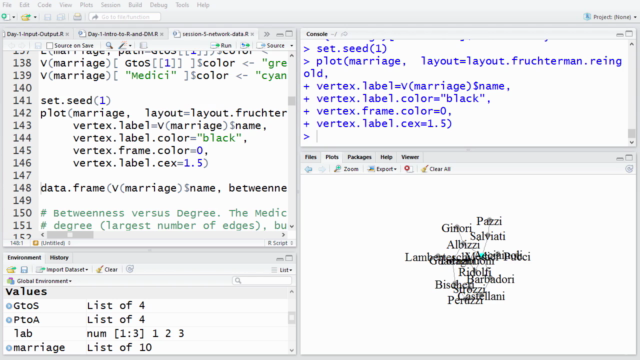Switch to History tab
The image size is (640, 360).
59,258
